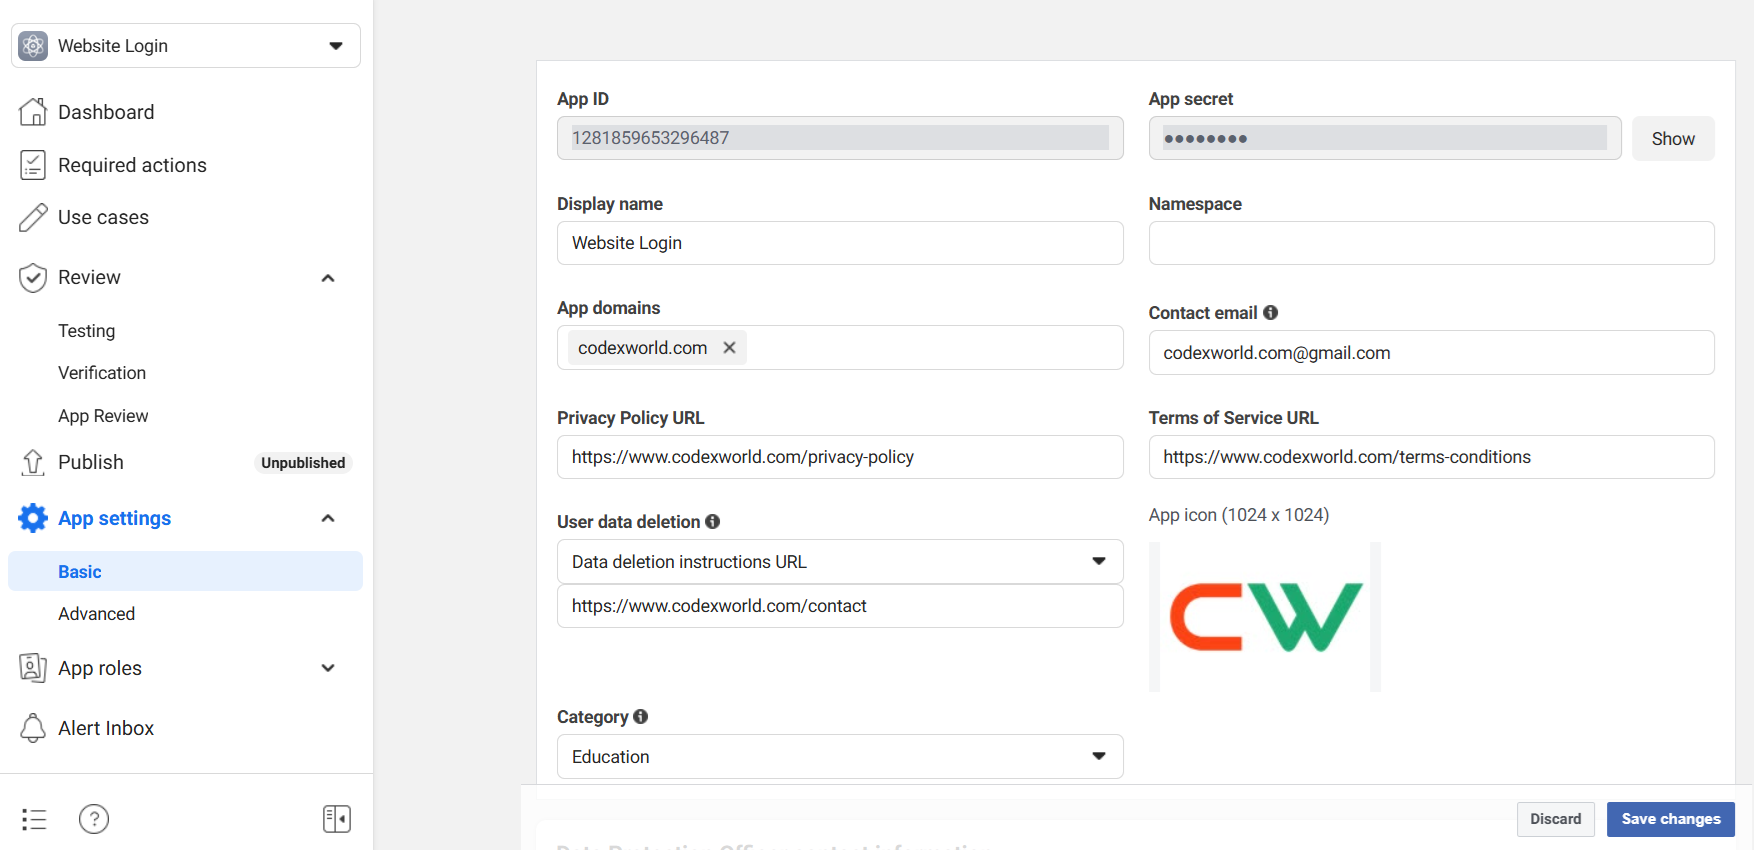This screenshot has height=850, width=1754.
Task: Go to Advanced app settings
Action: pyautogui.click(x=96, y=614)
